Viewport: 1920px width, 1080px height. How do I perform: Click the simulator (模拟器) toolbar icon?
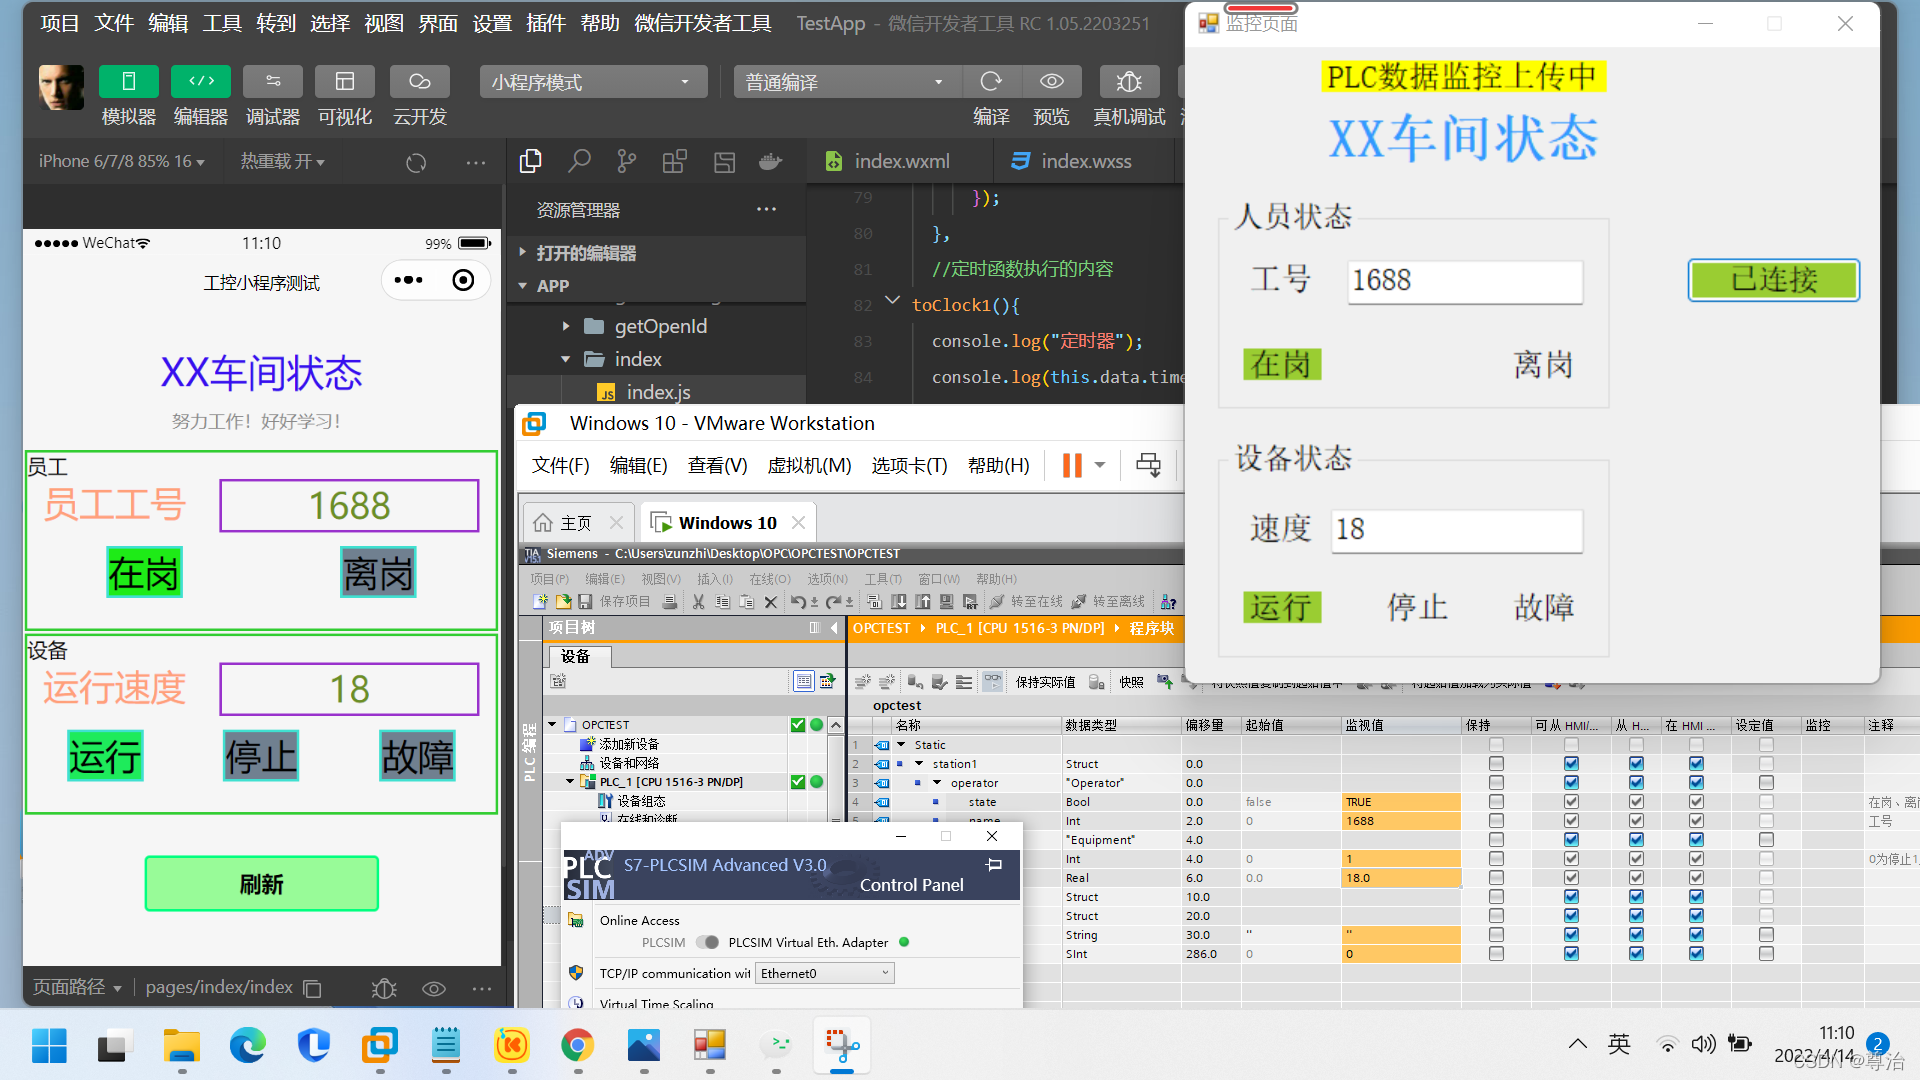pyautogui.click(x=128, y=82)
